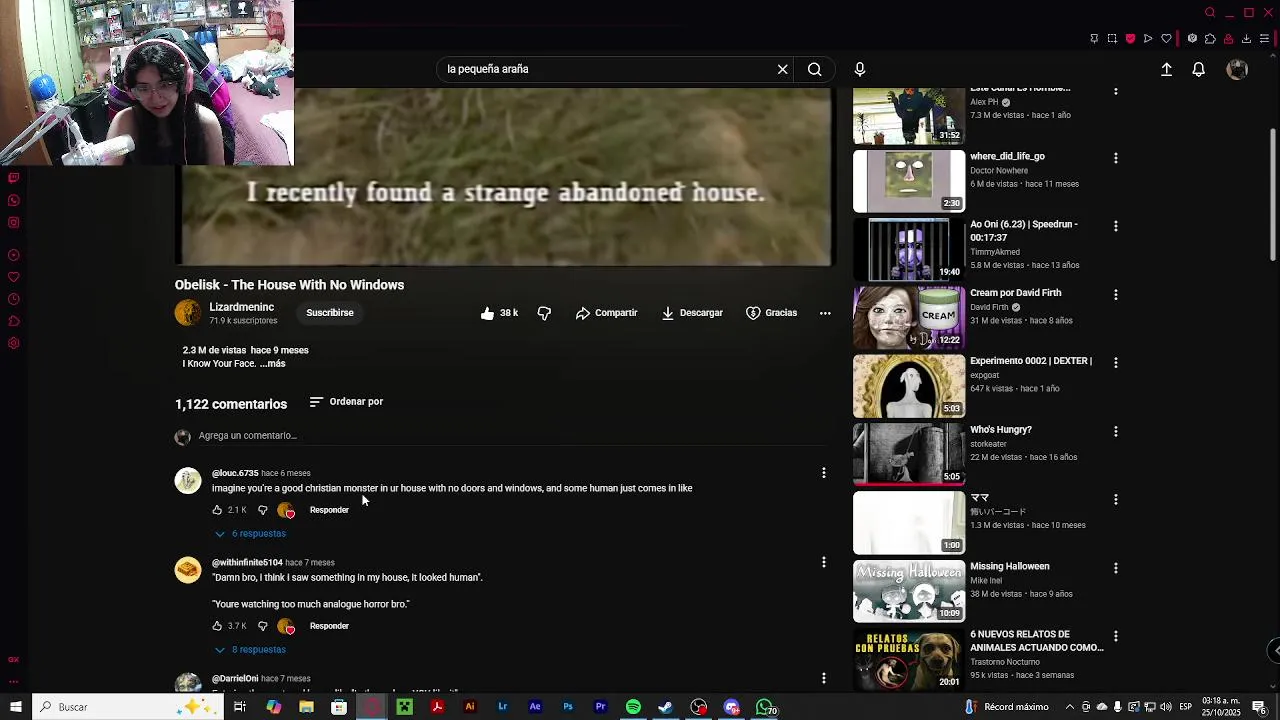Open Ordenar por sort menu
The height and width of the screenshot is (720, 1280).
pos(346,402)
